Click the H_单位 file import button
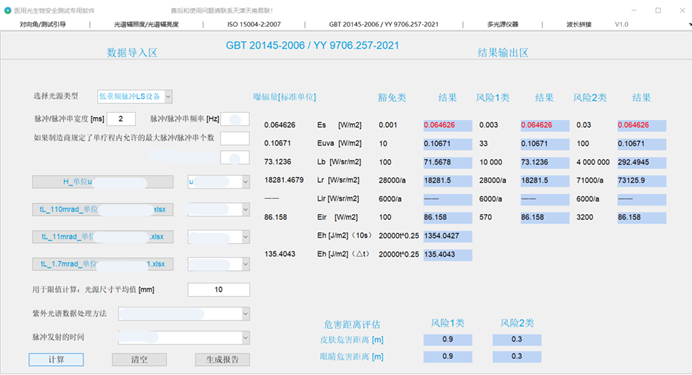Image resolution: width=692 pixels, height=375 pixels. point(102,182)
